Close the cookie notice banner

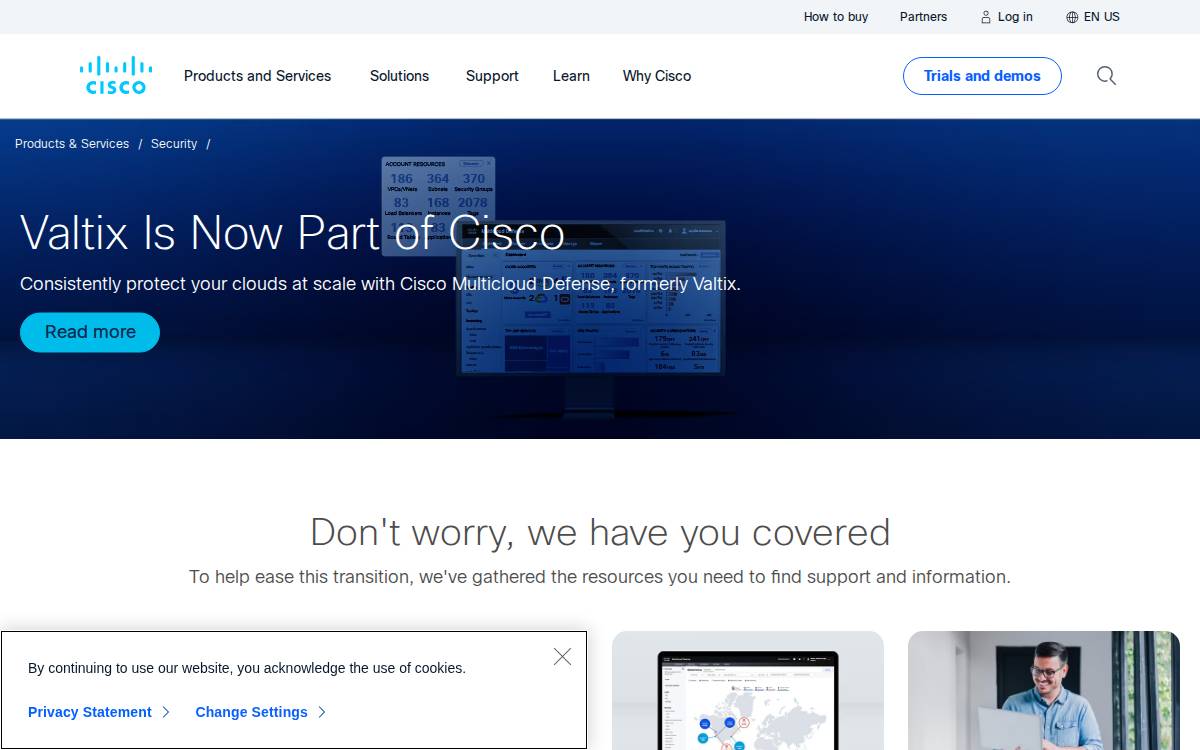click(x=562, y=656)
